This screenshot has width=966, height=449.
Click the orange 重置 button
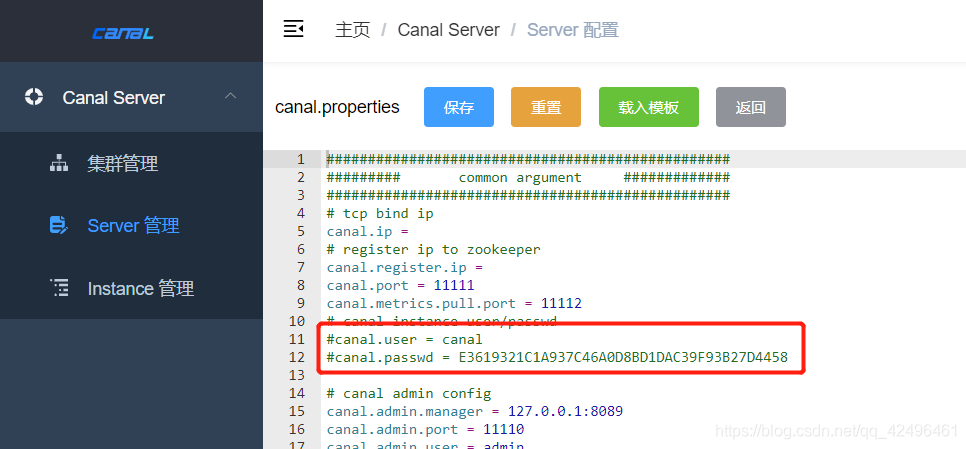tap(546, 107)
